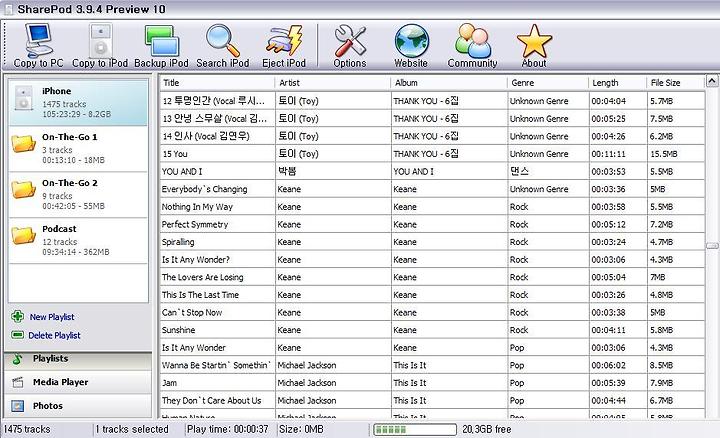The width and height of the screenshot is (720, 438).
Task: Select the track 'Nothing In My Way'
Action: tap(433, 207)
